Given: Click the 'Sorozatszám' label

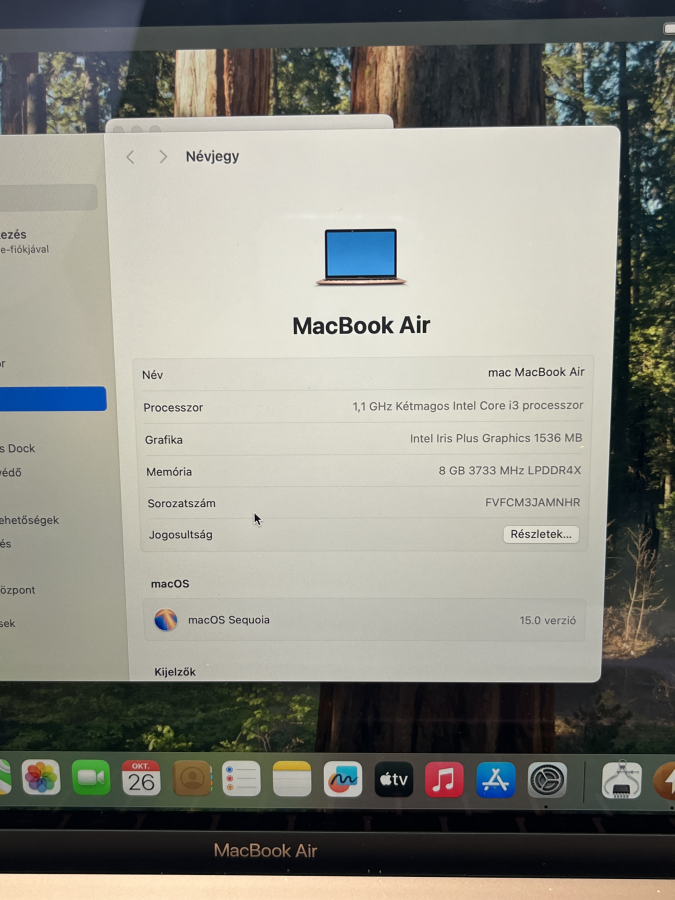Looking at the screenshot, I should pos(181,503).
